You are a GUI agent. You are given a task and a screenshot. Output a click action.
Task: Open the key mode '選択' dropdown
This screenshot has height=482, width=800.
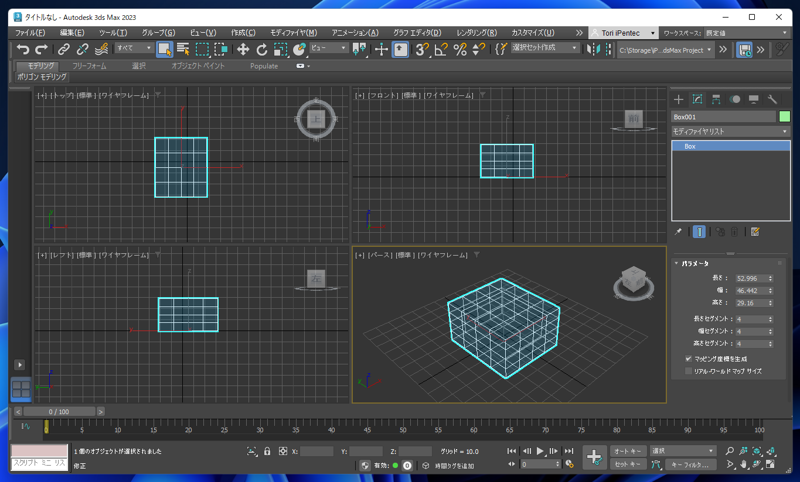click(683, 451)
